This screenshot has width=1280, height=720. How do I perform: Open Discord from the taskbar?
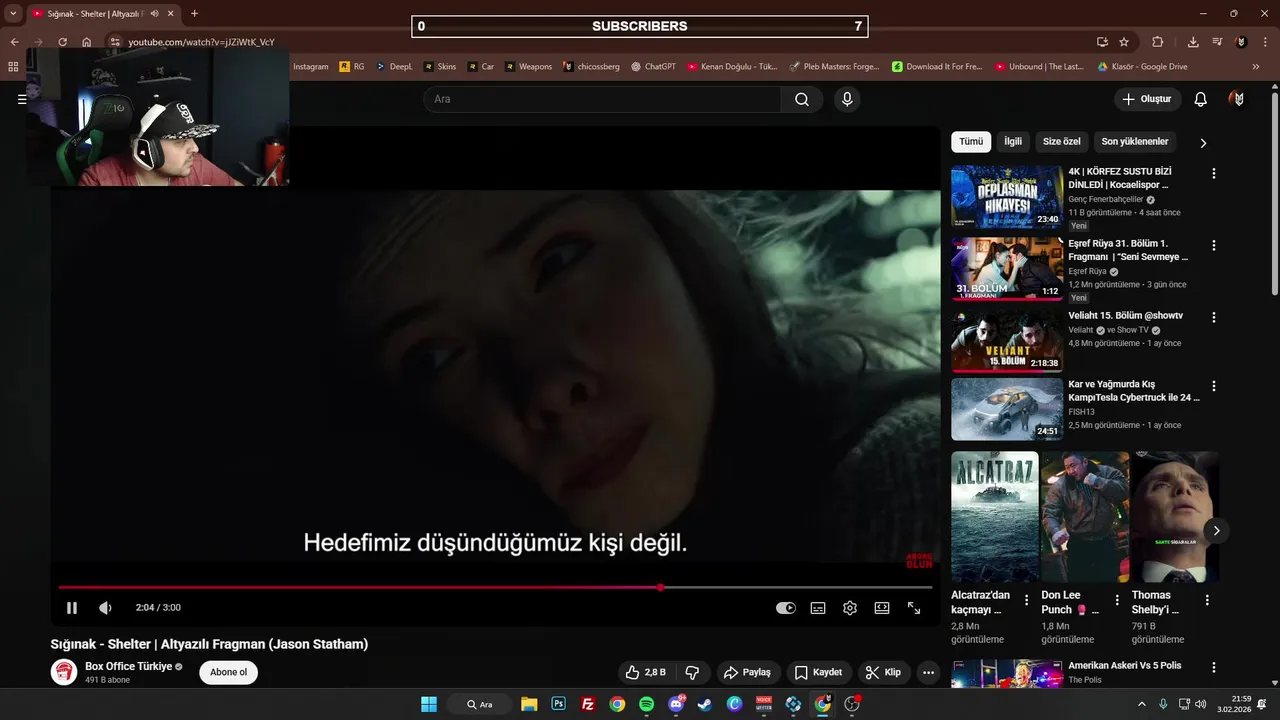click(x=676, y=704)
